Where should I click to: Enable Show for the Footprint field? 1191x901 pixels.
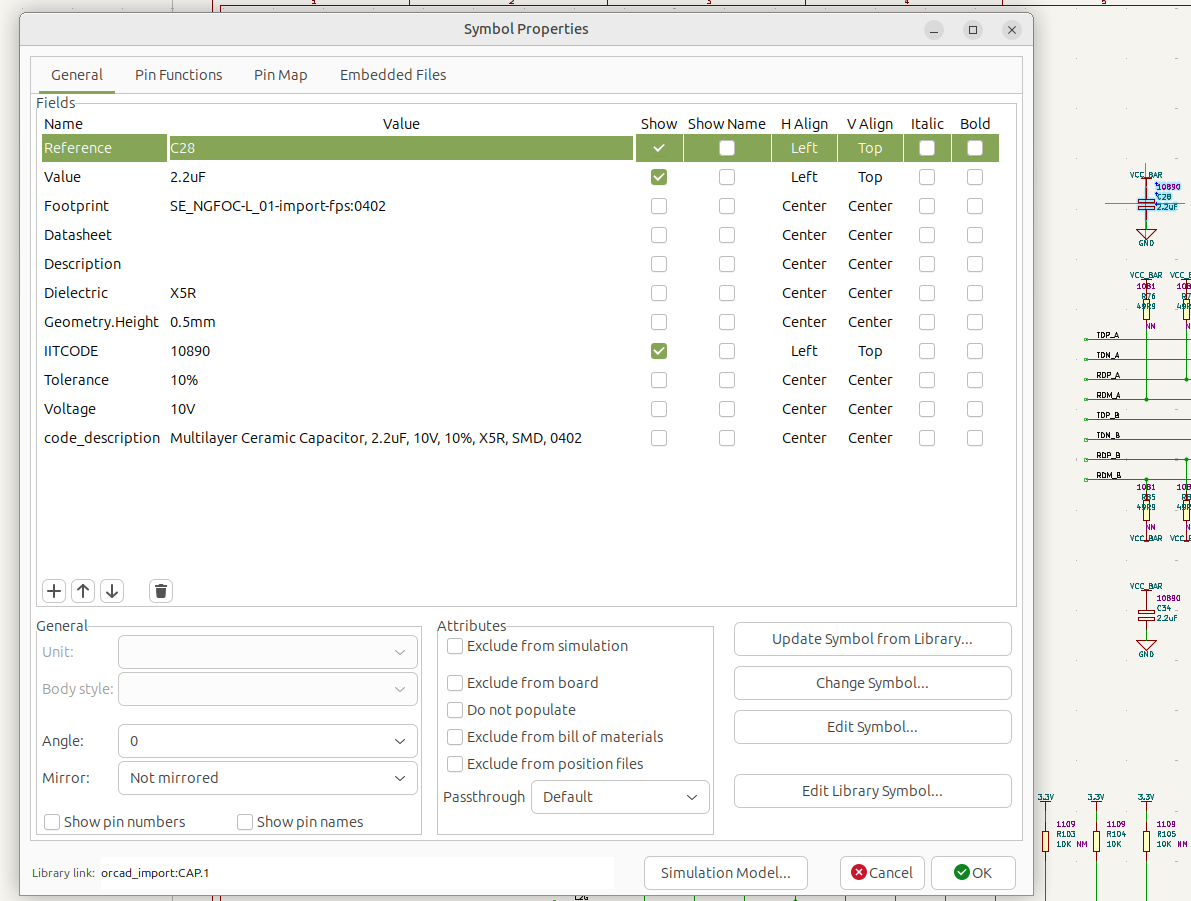click(x=659, y=206)
